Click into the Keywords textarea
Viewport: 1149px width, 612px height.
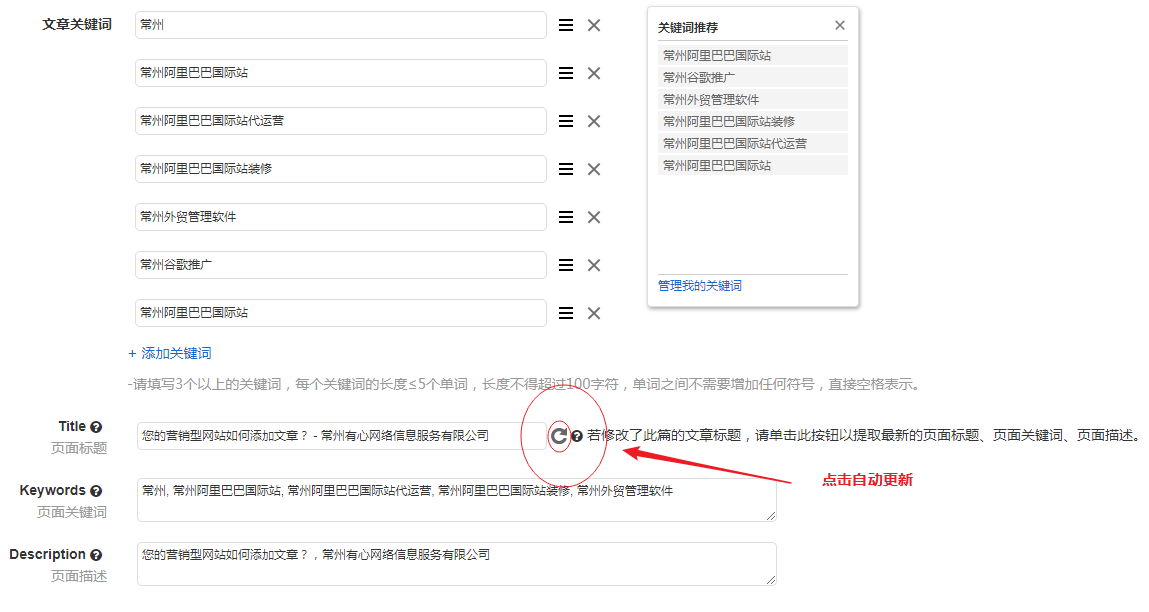456,499
